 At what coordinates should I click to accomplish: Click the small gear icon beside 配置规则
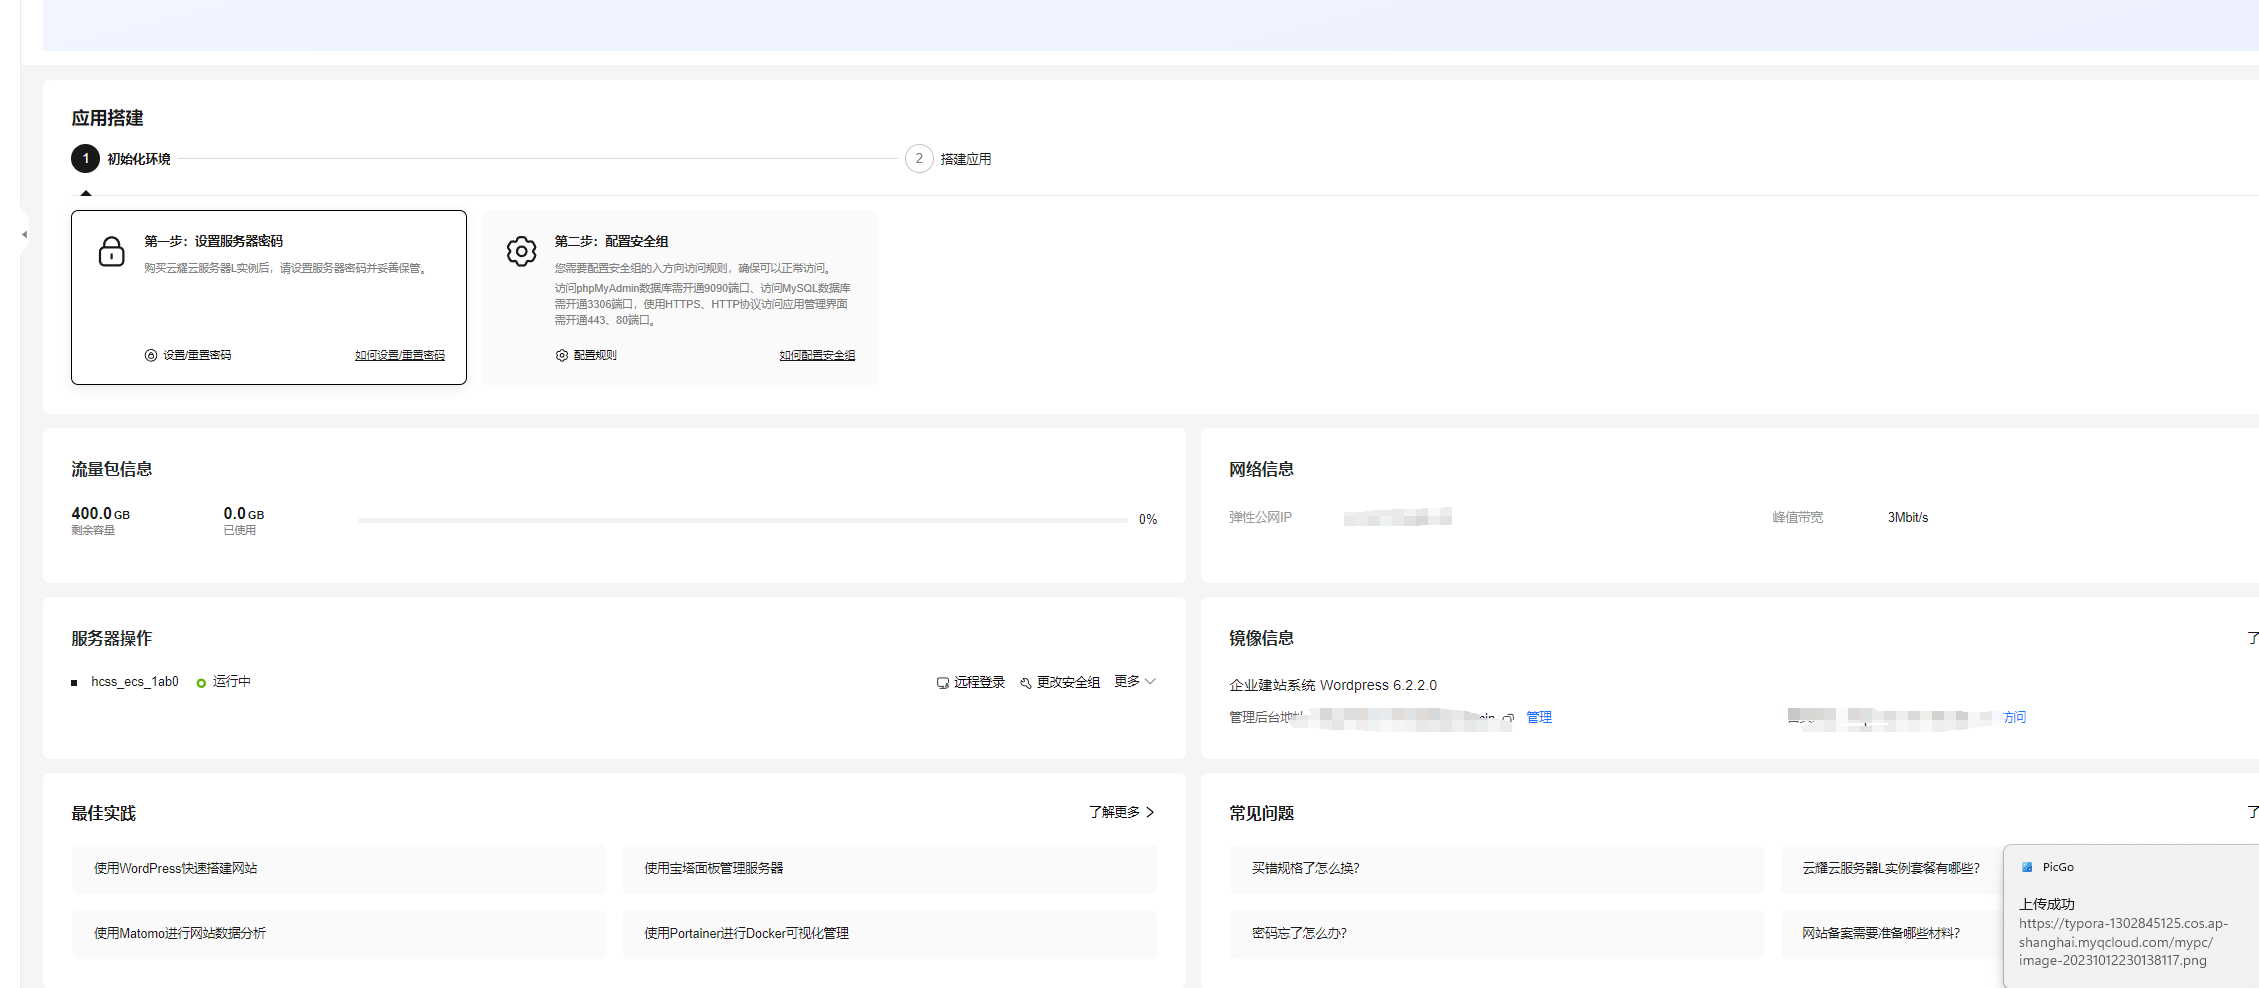point(562,355)
